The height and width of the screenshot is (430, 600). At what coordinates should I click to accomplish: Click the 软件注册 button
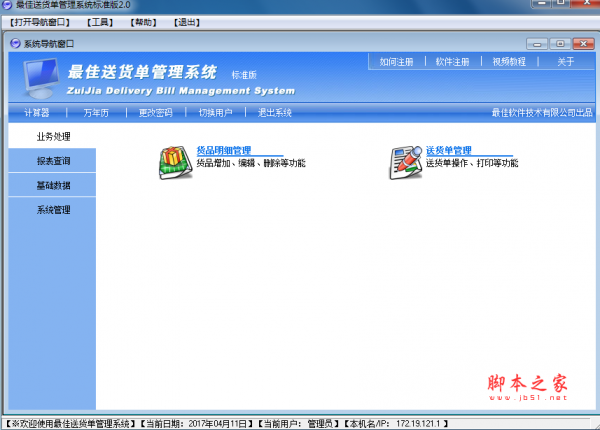(x=452, y=62)
